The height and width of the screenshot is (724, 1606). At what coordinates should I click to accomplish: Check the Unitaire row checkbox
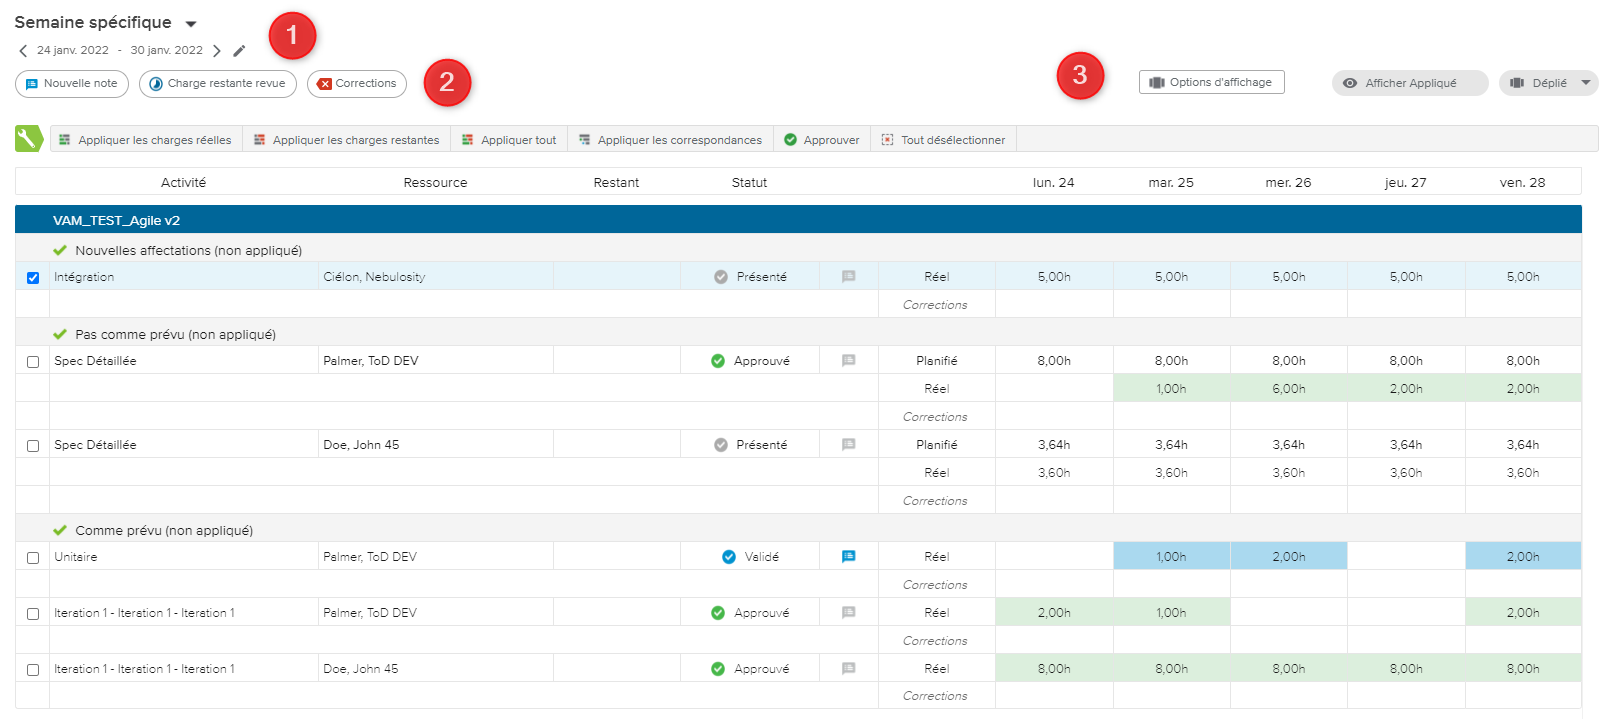(x=33, y=558)
